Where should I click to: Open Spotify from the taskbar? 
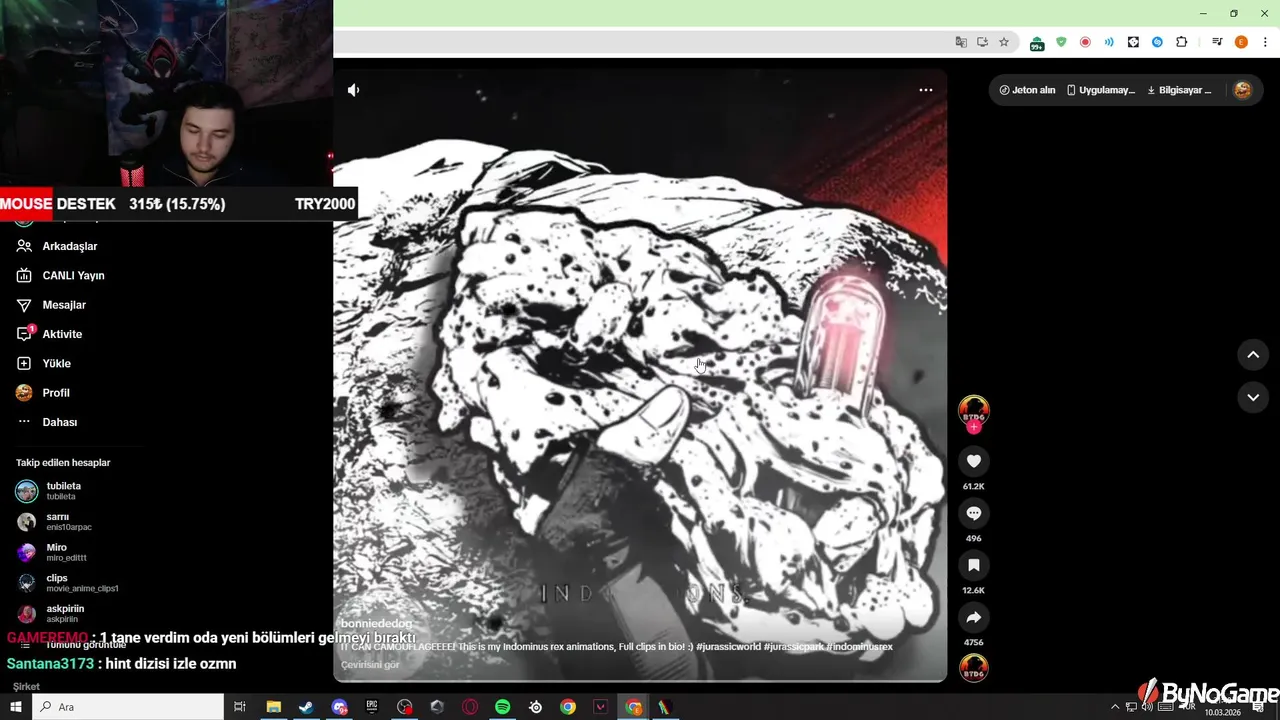[503, 707]
